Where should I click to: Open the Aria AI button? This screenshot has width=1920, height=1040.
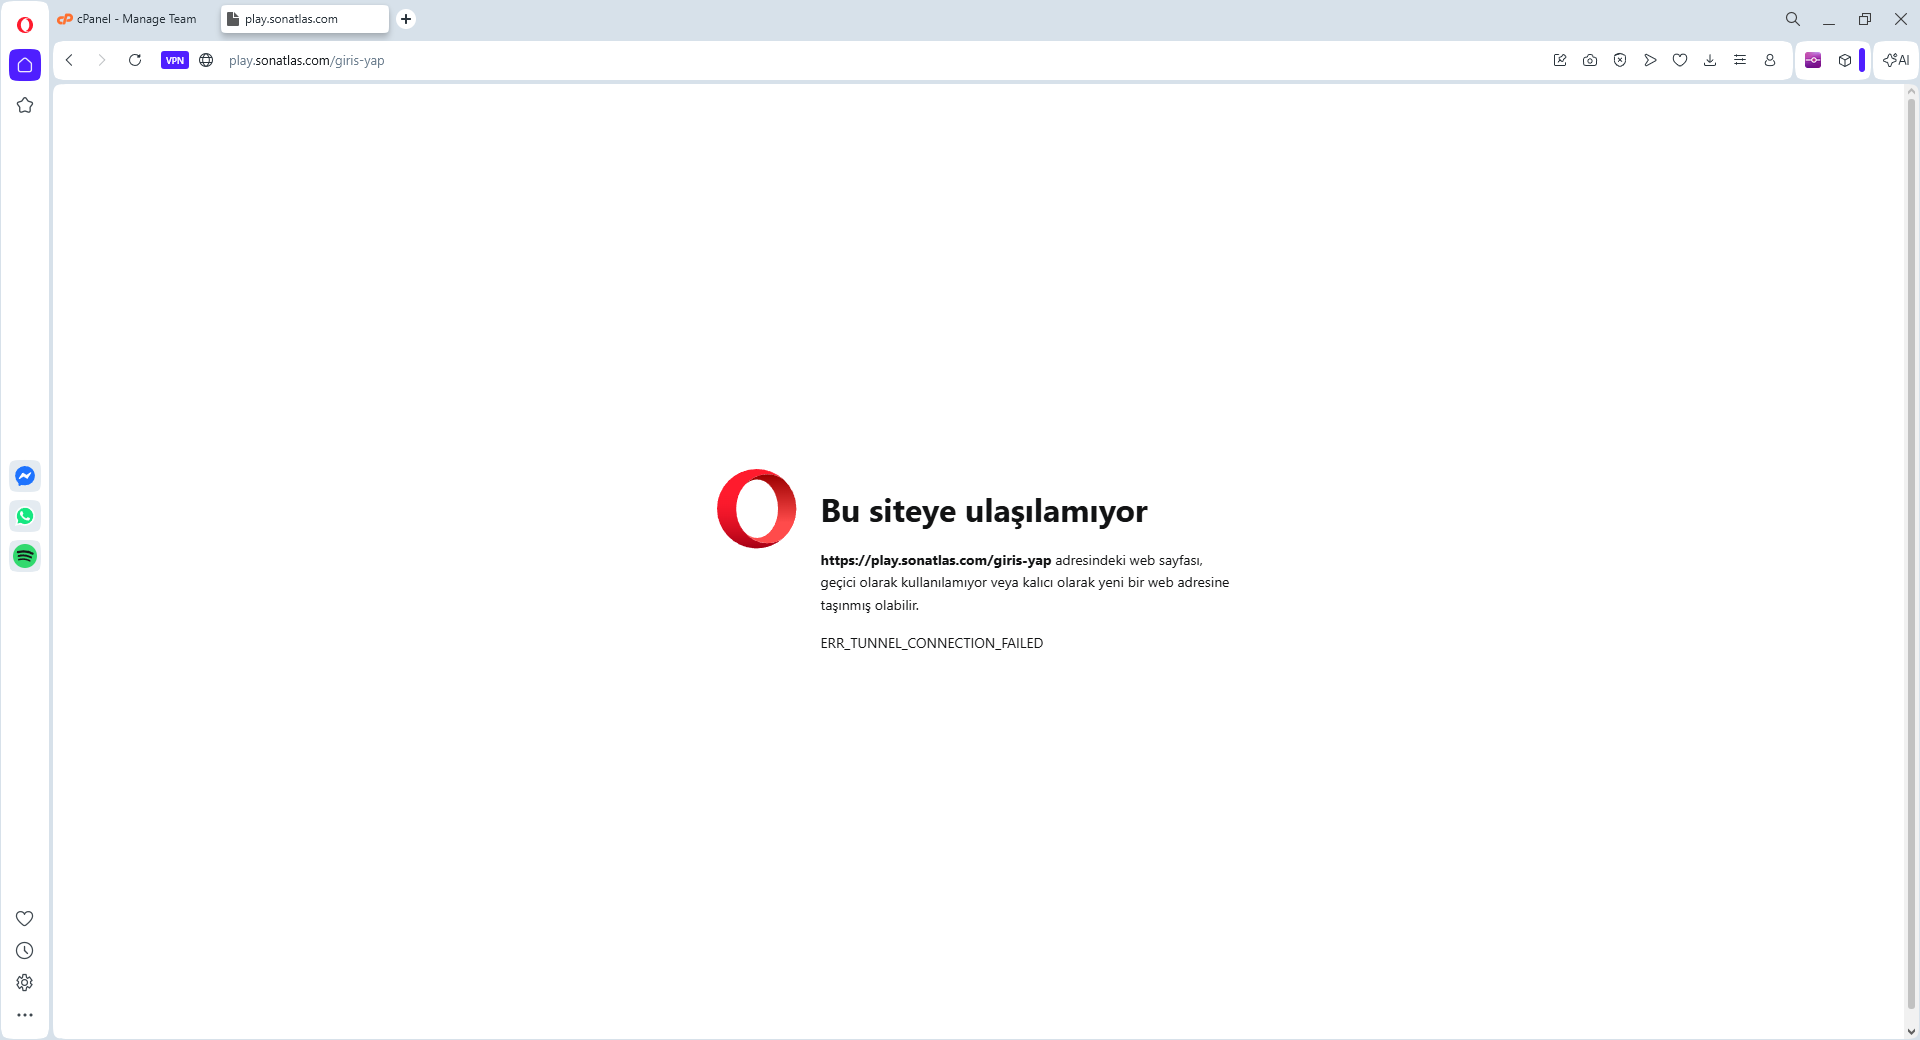click(x=1896, y=60)
